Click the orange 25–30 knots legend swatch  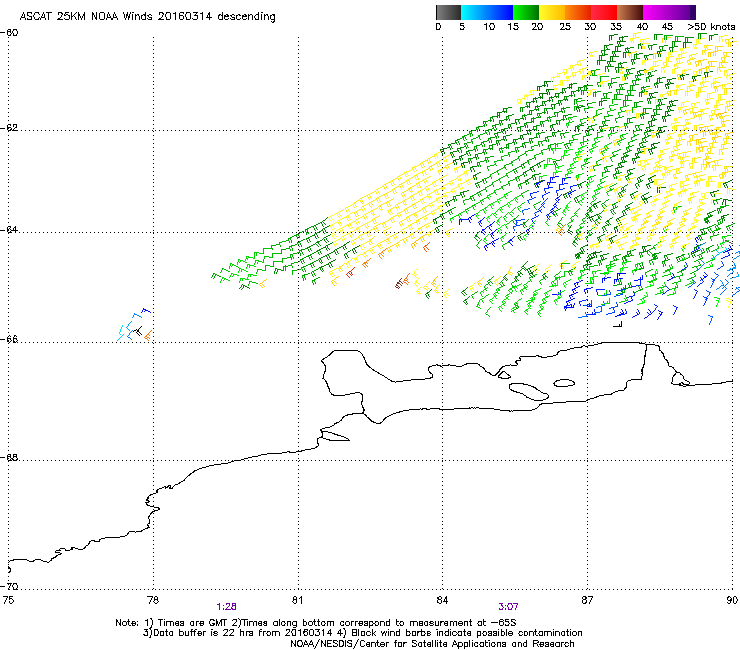[x=578, y=12]
